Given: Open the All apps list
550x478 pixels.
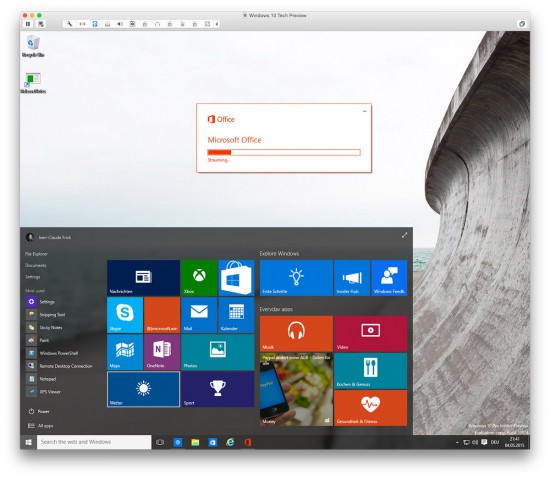Looking at the screenshot, I should pyautogui.click(x=40, y=426).
